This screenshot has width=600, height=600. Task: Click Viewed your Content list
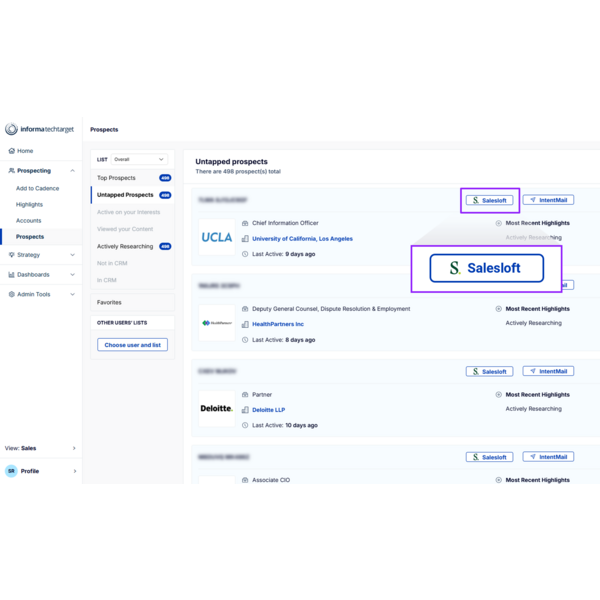[x=125, y=229]
